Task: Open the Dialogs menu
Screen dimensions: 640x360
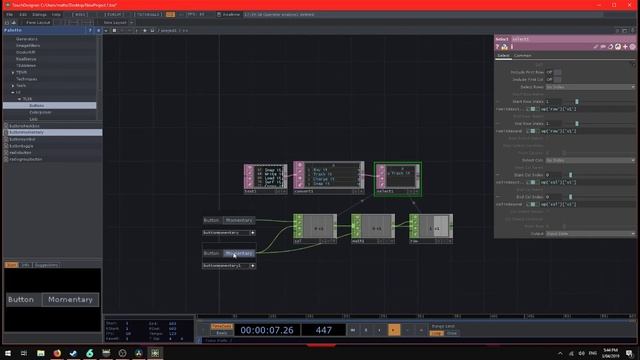Action: (39, 15)
